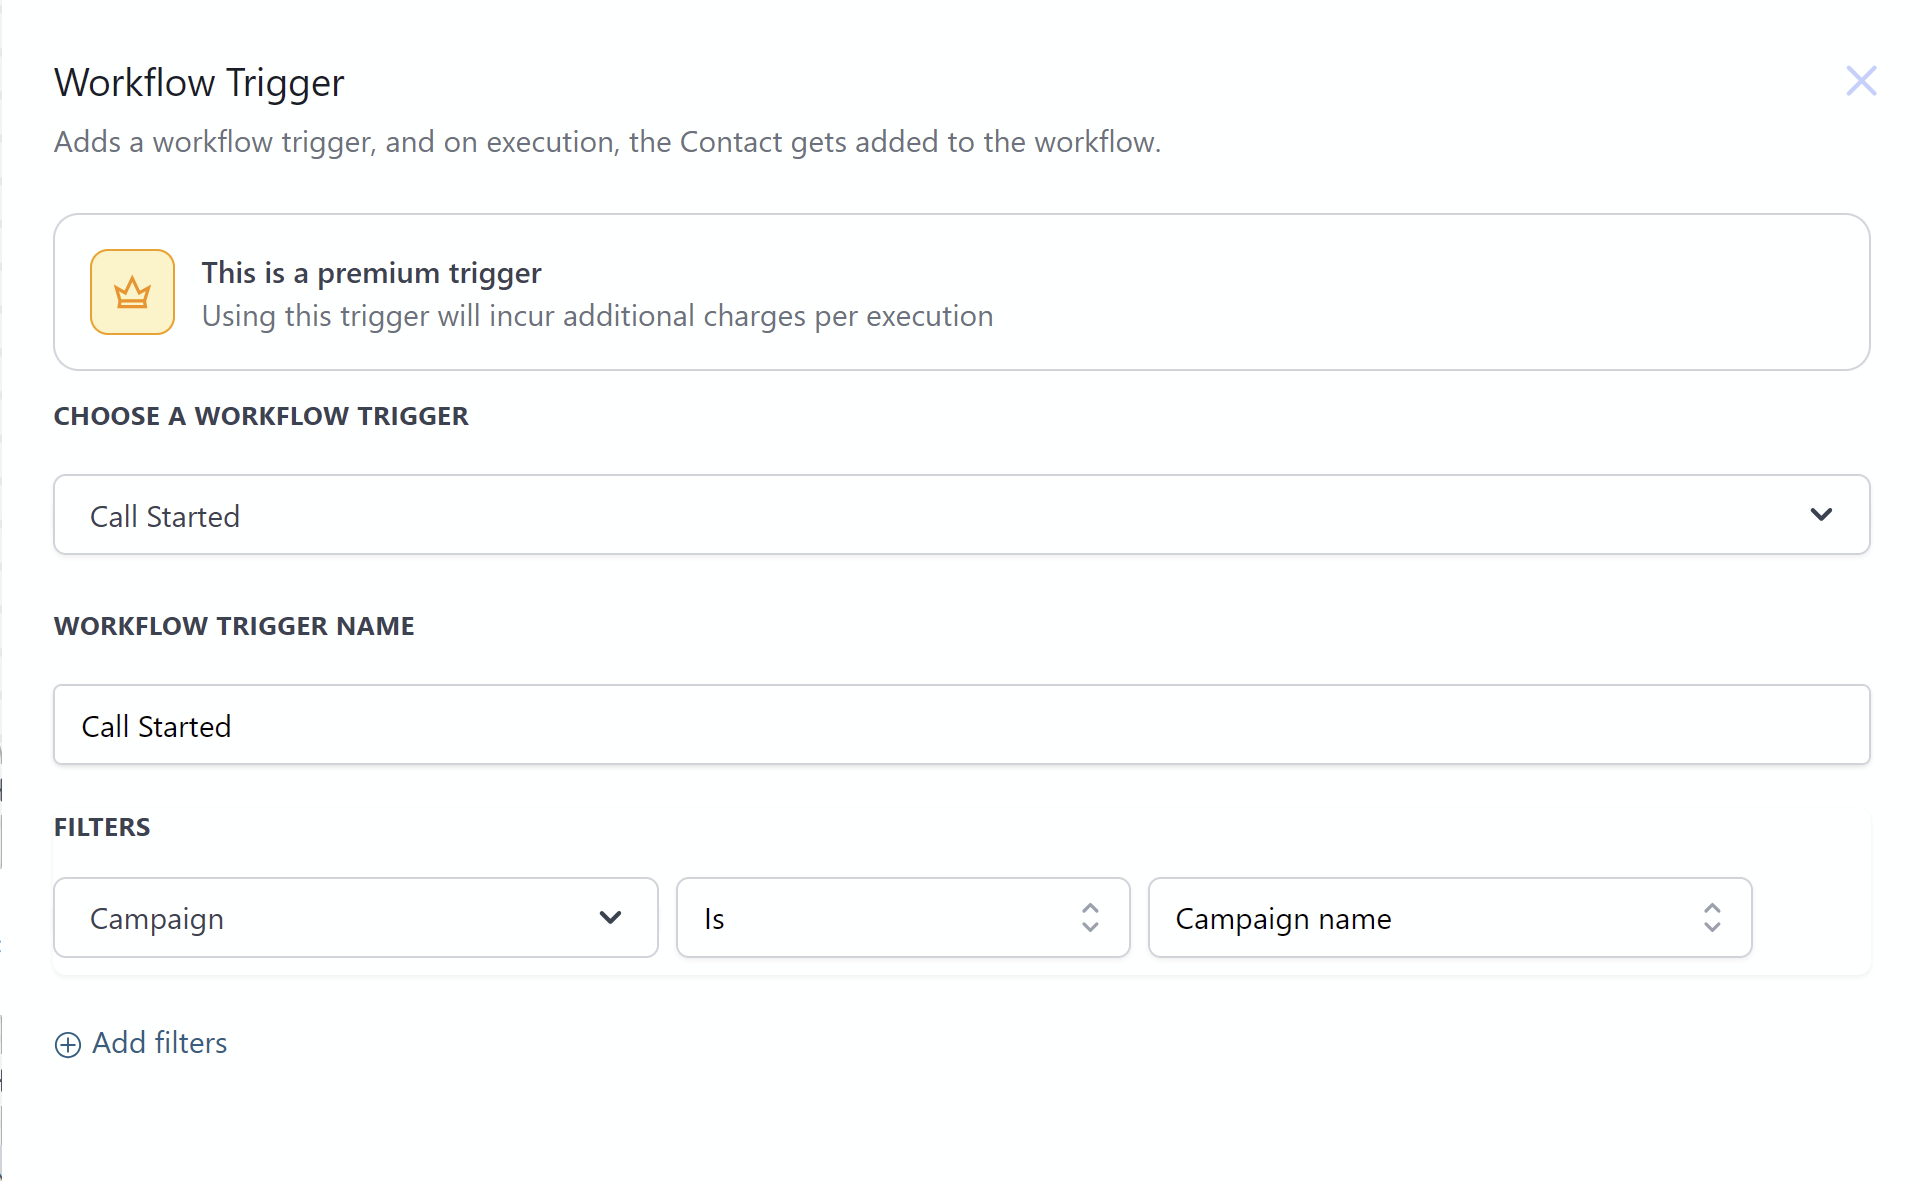Click the Choose a Workflow Trigger label
Screen dimensions: 1913x1181
261,416
